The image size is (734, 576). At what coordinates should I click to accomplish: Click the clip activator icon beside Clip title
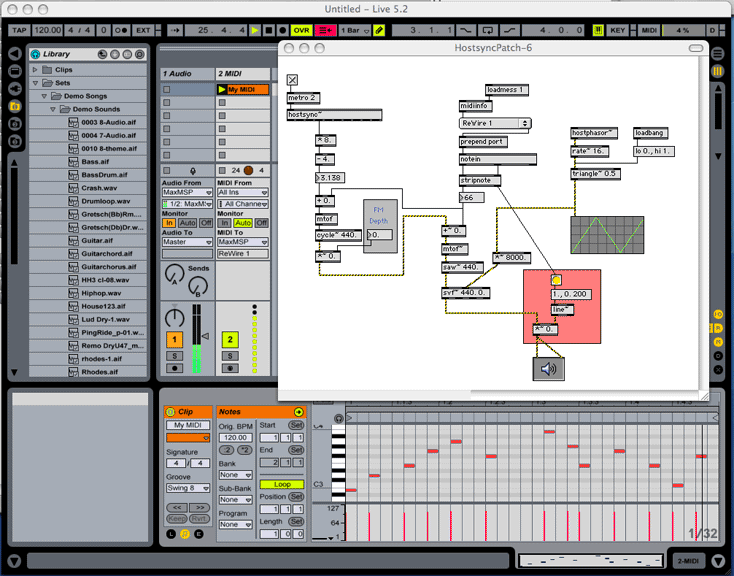pyautogui.click(x=170, y=412)
